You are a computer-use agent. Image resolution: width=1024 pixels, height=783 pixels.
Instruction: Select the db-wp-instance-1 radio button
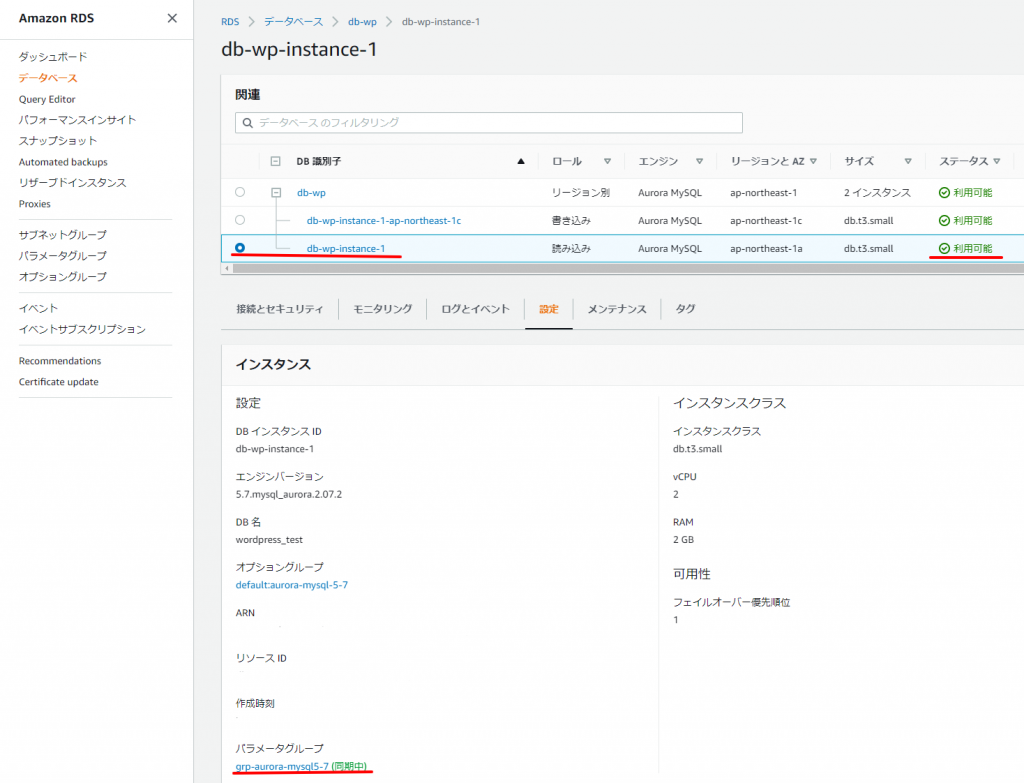240,248
